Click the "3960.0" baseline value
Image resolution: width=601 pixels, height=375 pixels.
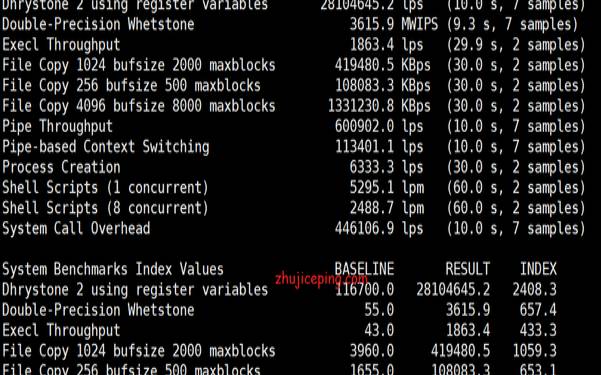tap(372, 351)
